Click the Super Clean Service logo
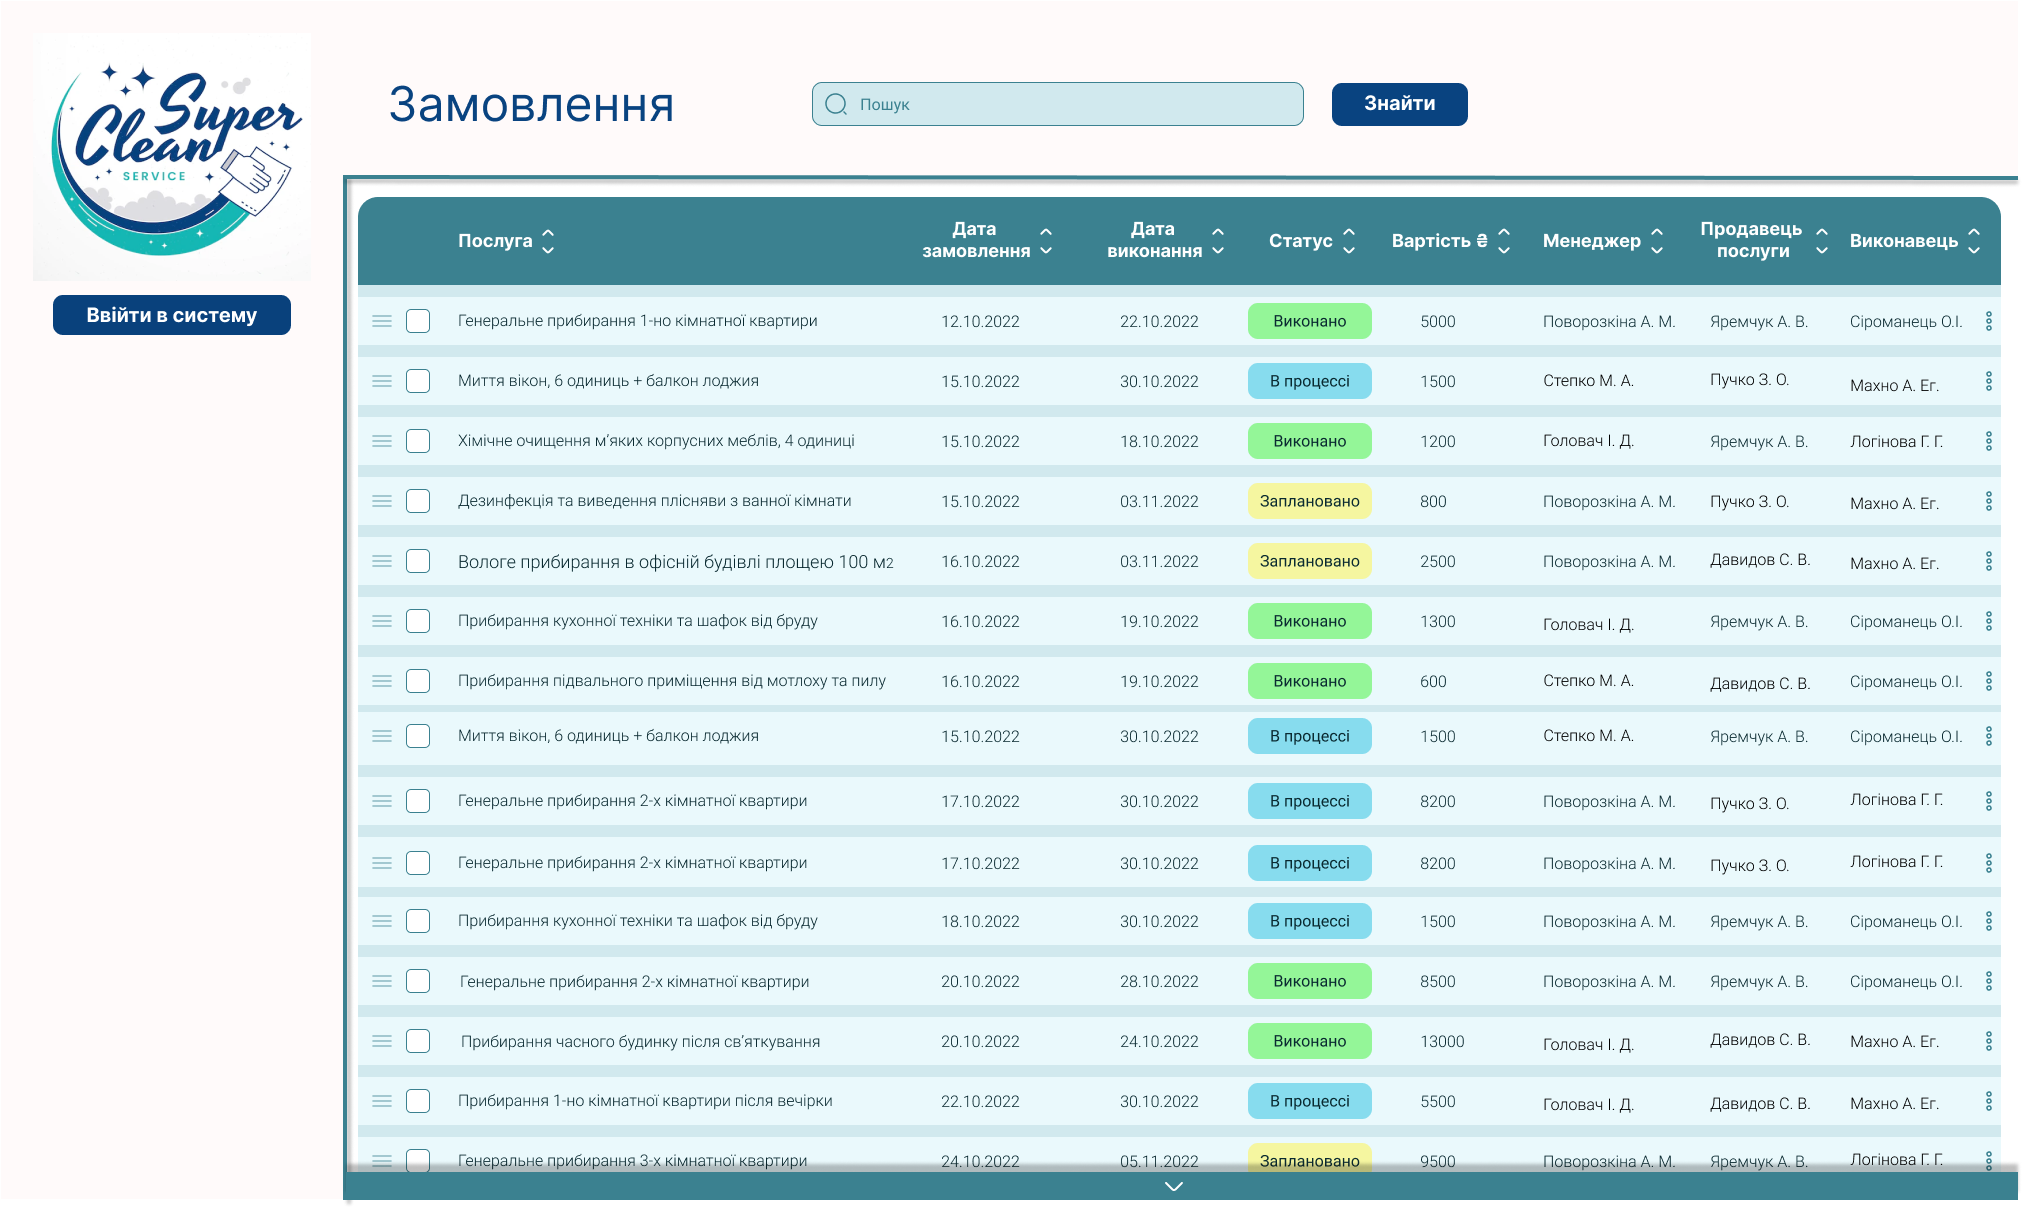Image resolution: width=2023 pixels, height=1208 pixels. tap(172, 157)
